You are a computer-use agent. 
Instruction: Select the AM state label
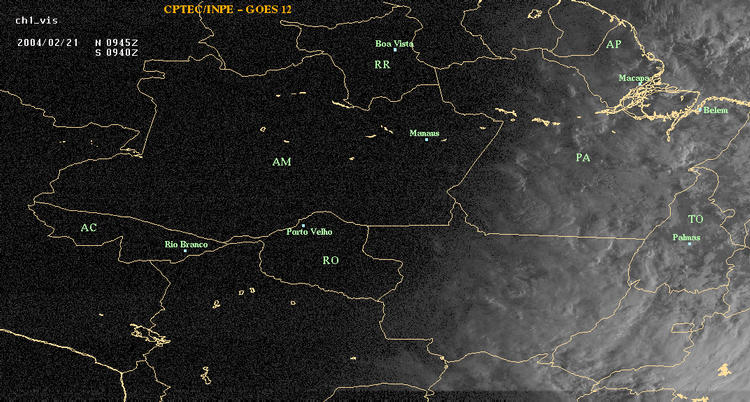tap(282, 162)
